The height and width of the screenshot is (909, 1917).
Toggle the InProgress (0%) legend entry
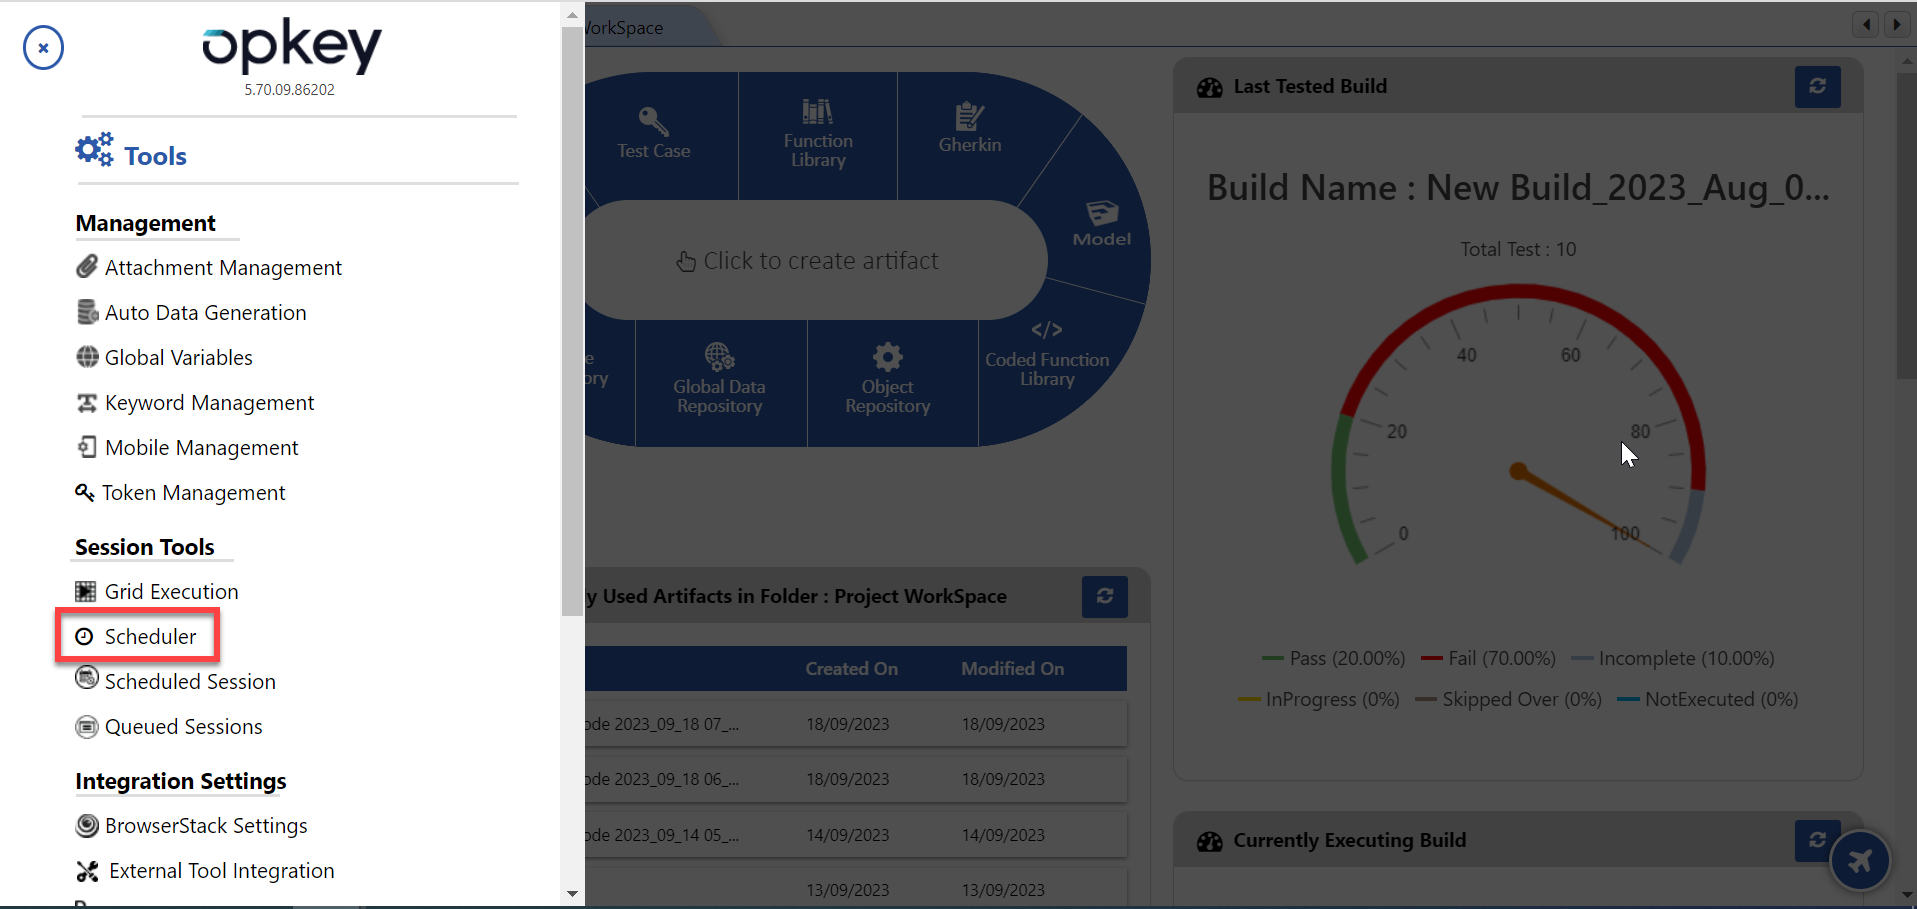tap(1319, 699)
